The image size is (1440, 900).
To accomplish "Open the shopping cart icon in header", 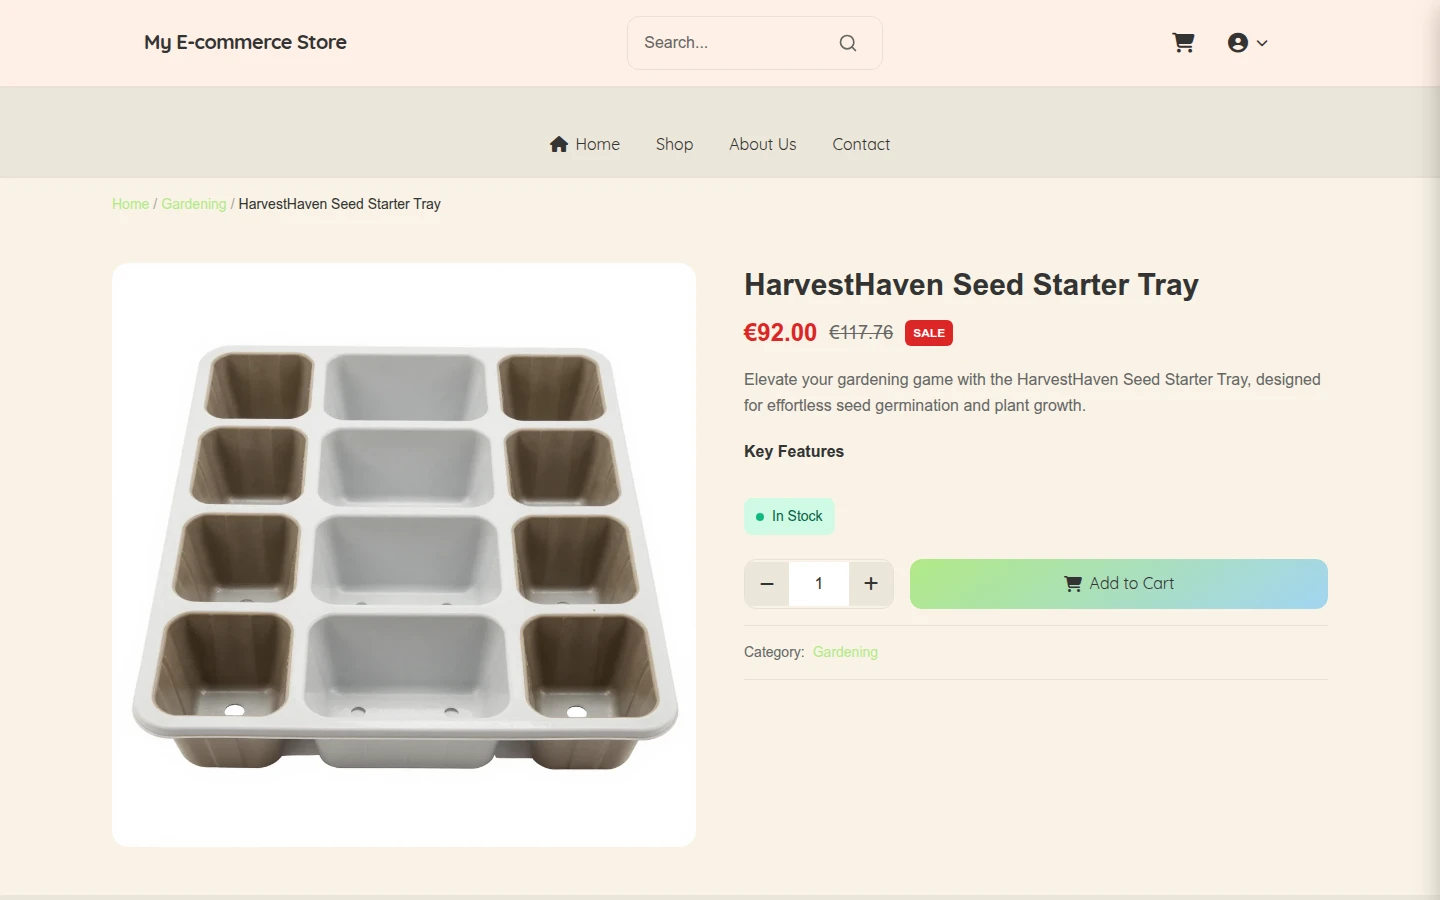I will pyautogui.click(x=1183, y=43).
